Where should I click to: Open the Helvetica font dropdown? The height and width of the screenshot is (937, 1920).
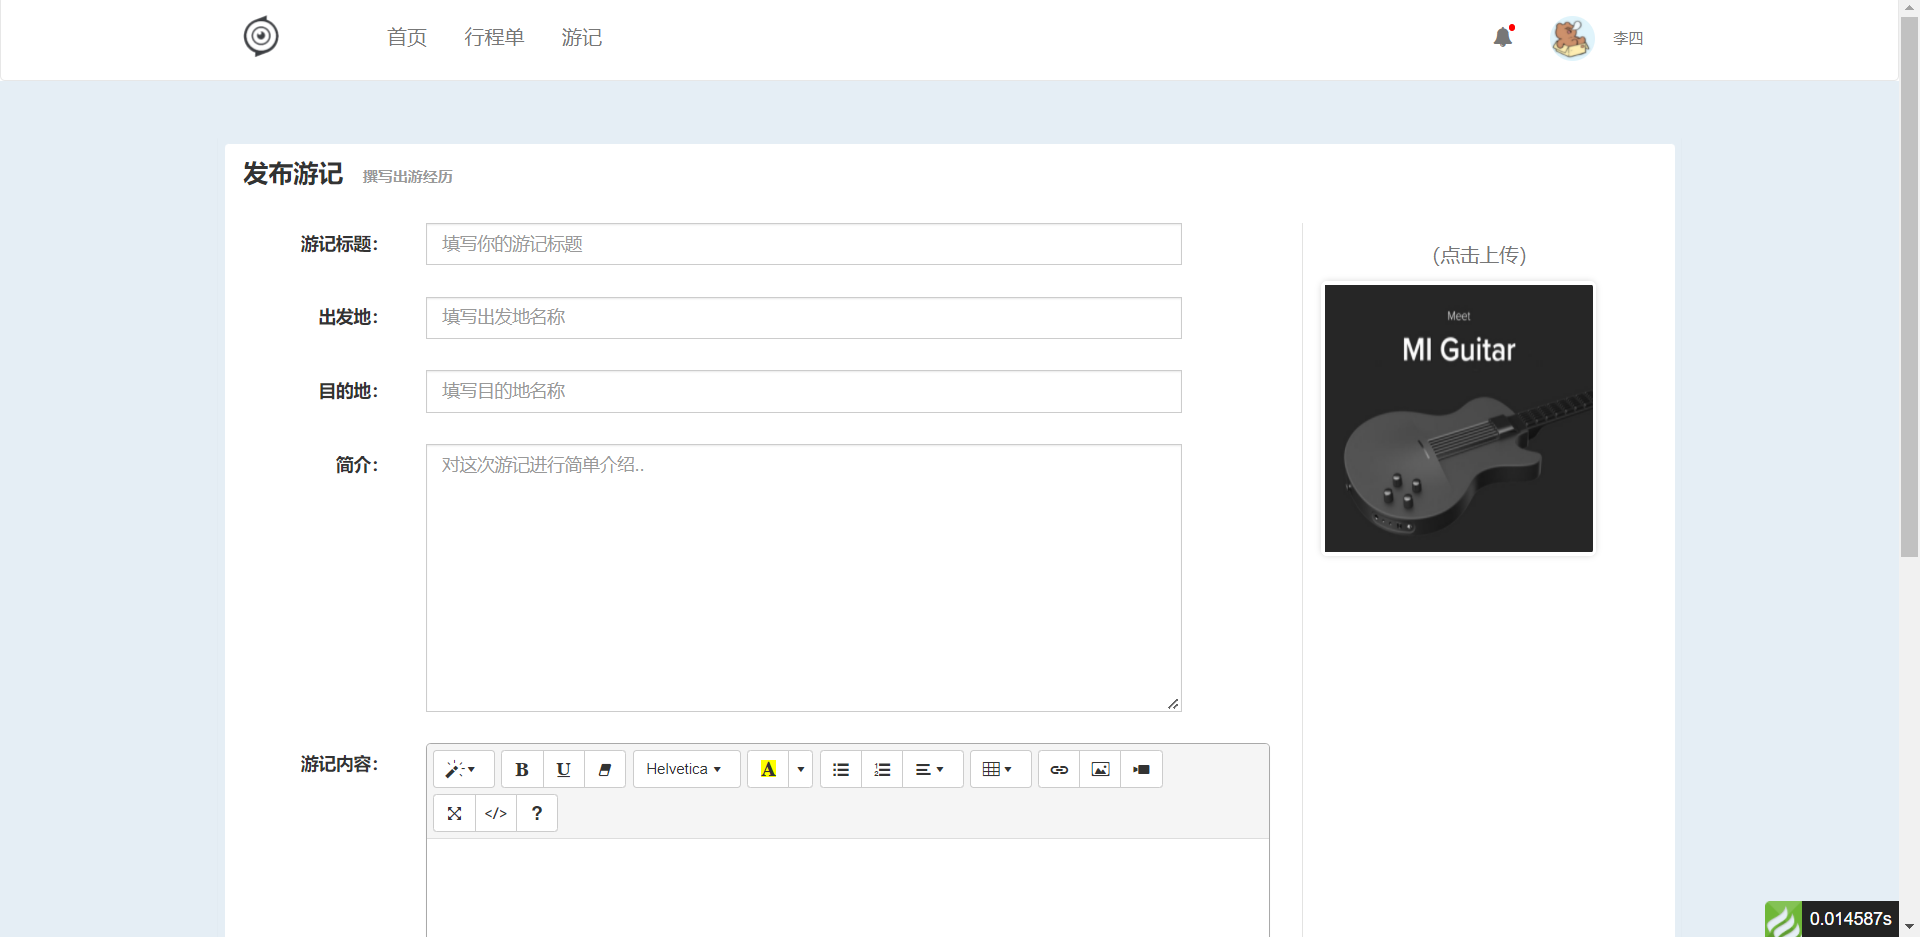point(686,769)
